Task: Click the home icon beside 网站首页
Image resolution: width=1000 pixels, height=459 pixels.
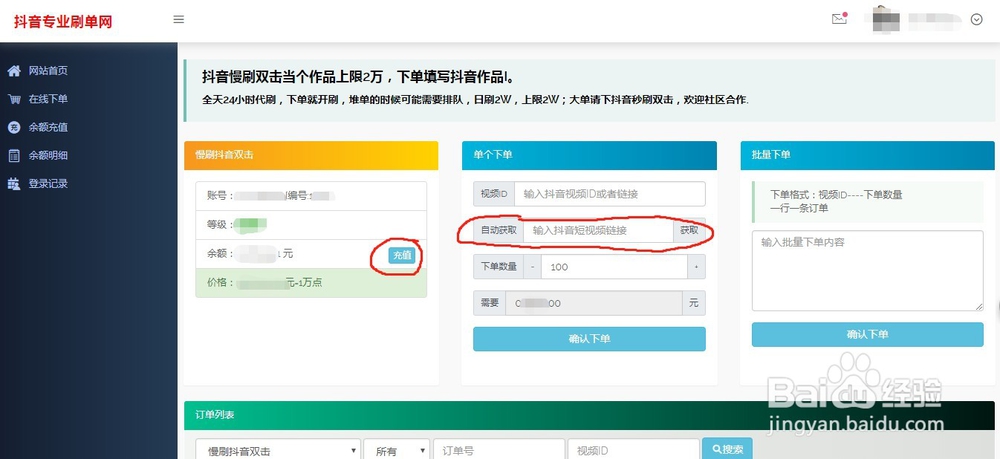Action: (13, 71)
